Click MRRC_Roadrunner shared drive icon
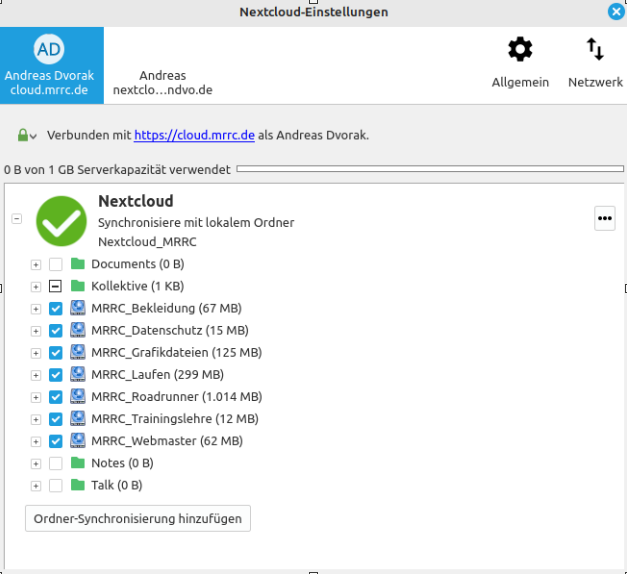This screenshot has height=574, width=627. pyautogui.click(x=78, y=396)
